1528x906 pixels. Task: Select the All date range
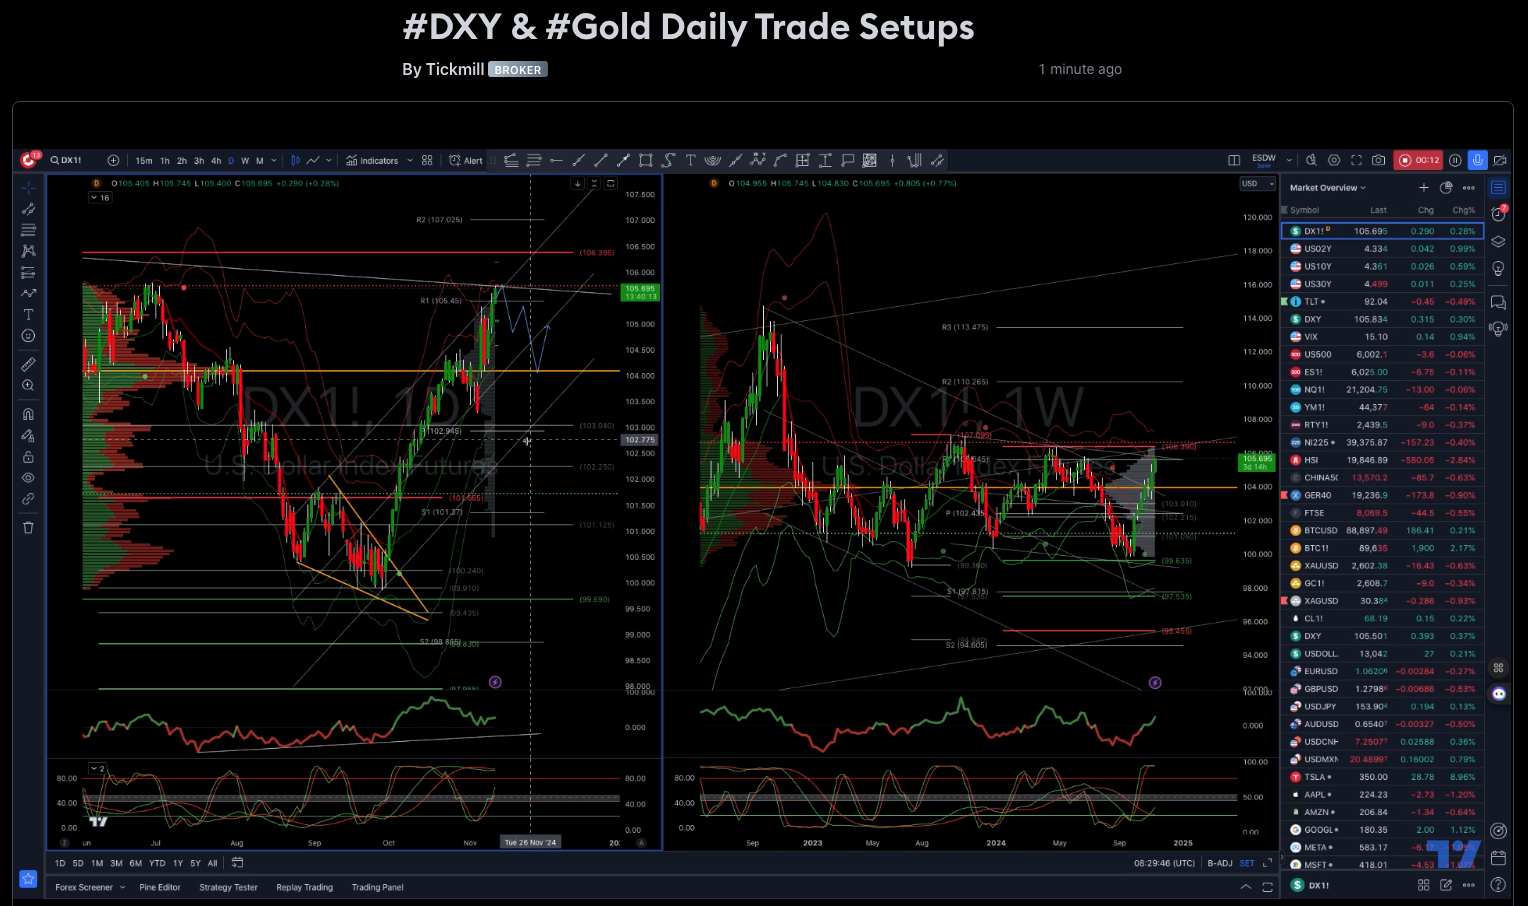coord(212,863)
